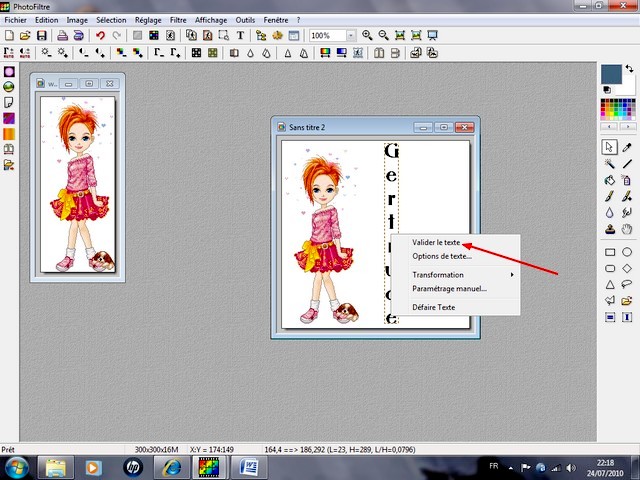
Task: Select the Hand move tool
Action: [627, 229]
